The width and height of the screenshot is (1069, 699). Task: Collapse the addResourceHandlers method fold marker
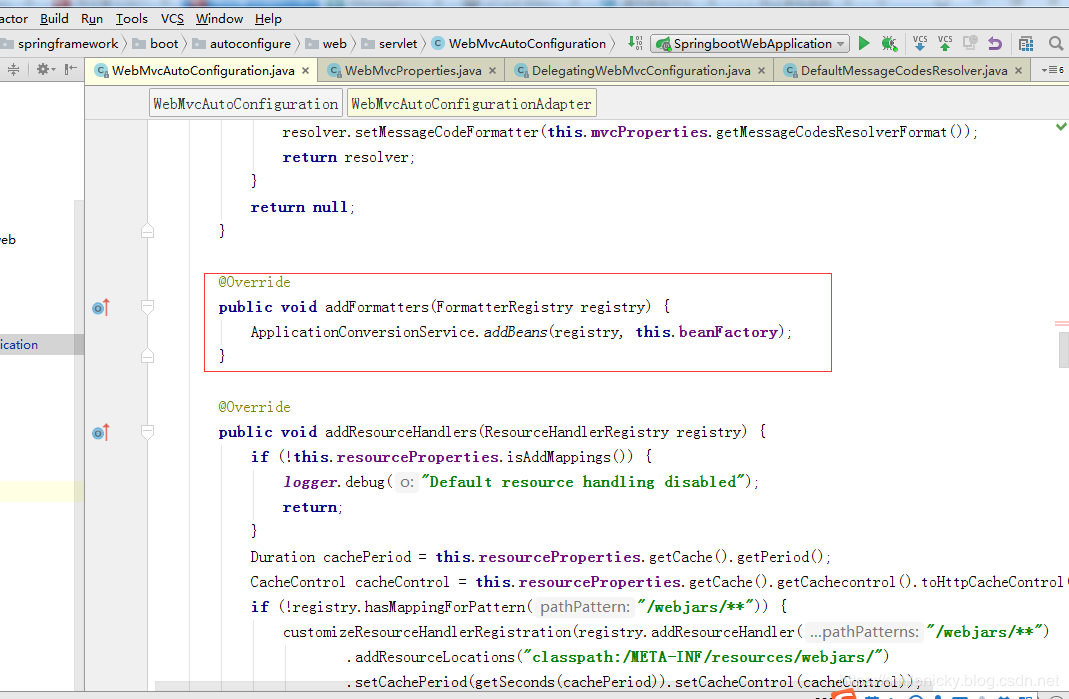148,432
